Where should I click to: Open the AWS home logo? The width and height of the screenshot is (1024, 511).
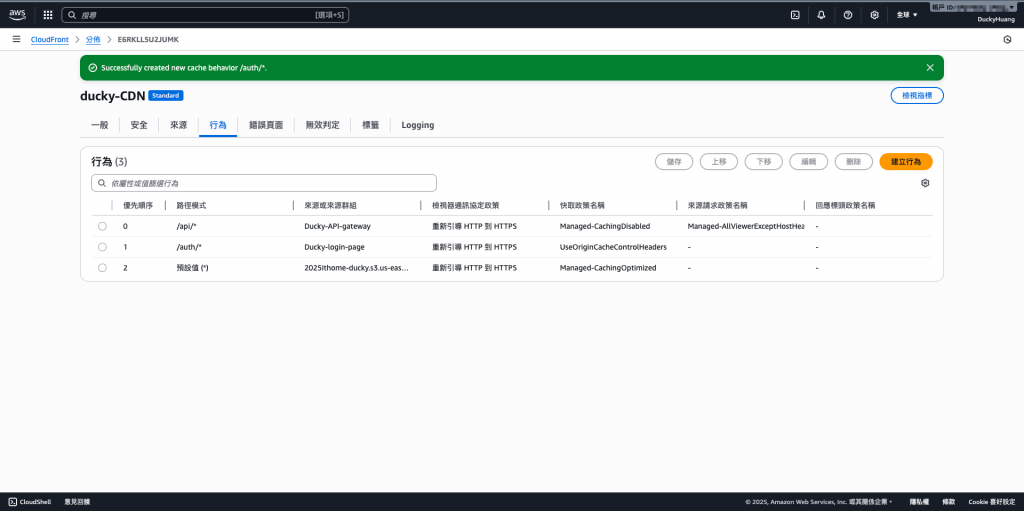17,14
